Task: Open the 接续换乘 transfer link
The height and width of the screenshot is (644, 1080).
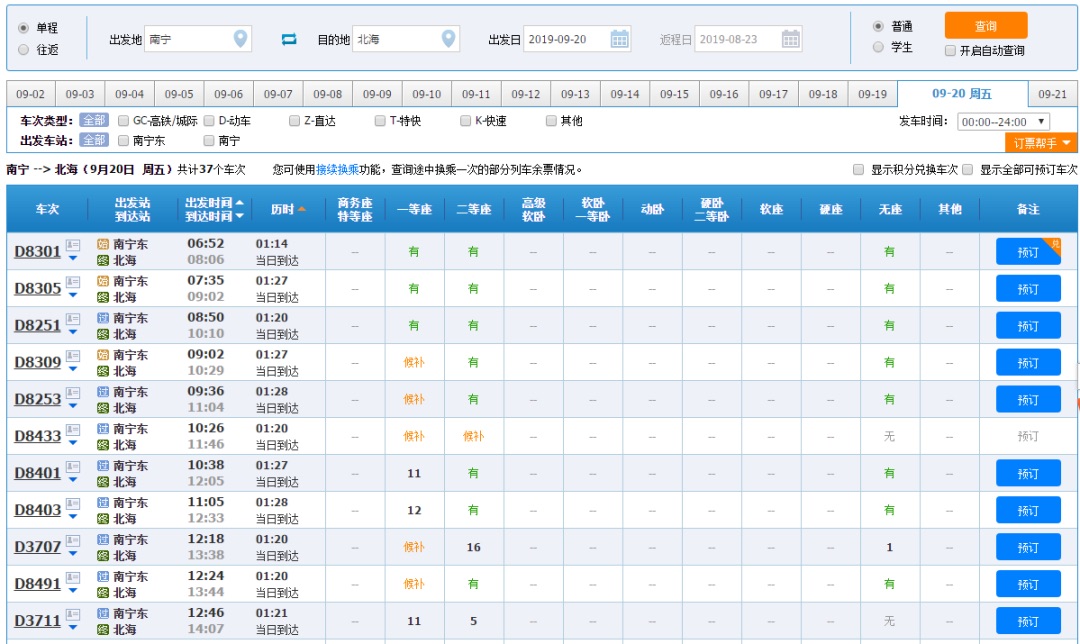Action: click(338, 168)
